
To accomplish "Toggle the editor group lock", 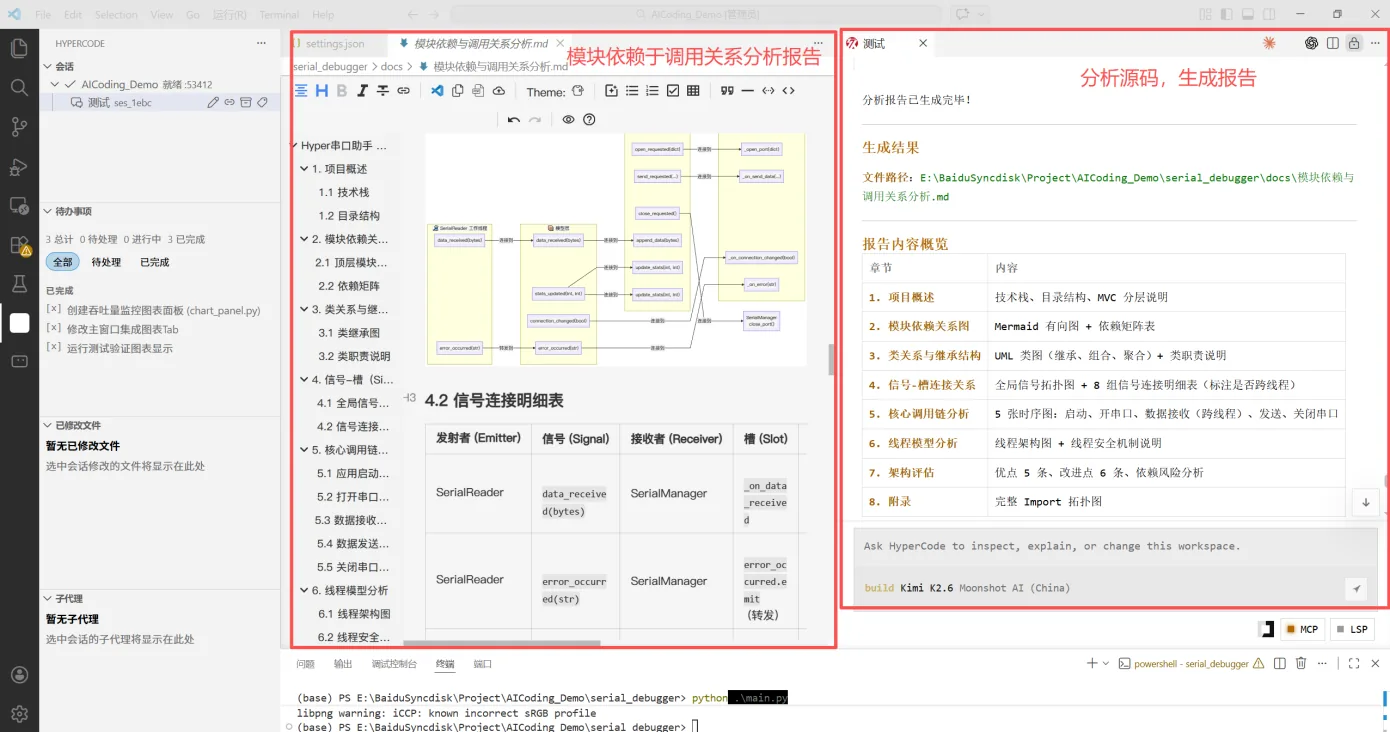I will [1354, 43].
